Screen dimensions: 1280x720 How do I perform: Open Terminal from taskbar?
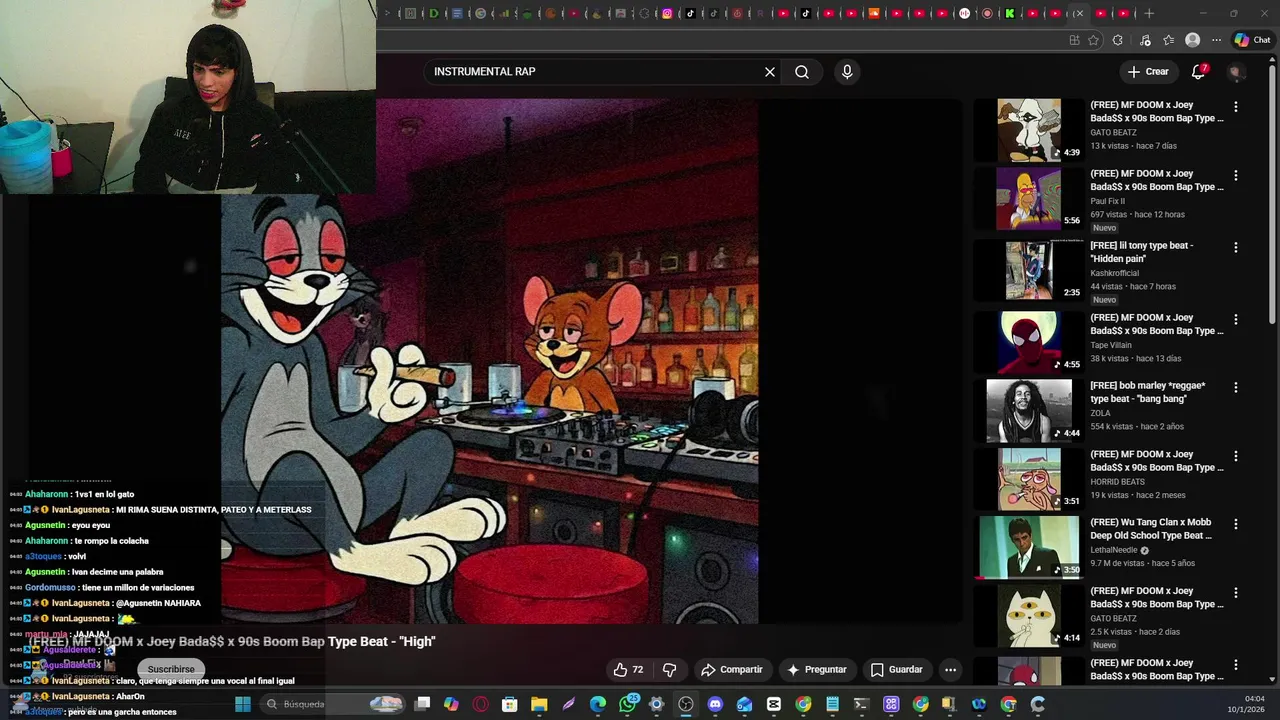tap(861, 704)
